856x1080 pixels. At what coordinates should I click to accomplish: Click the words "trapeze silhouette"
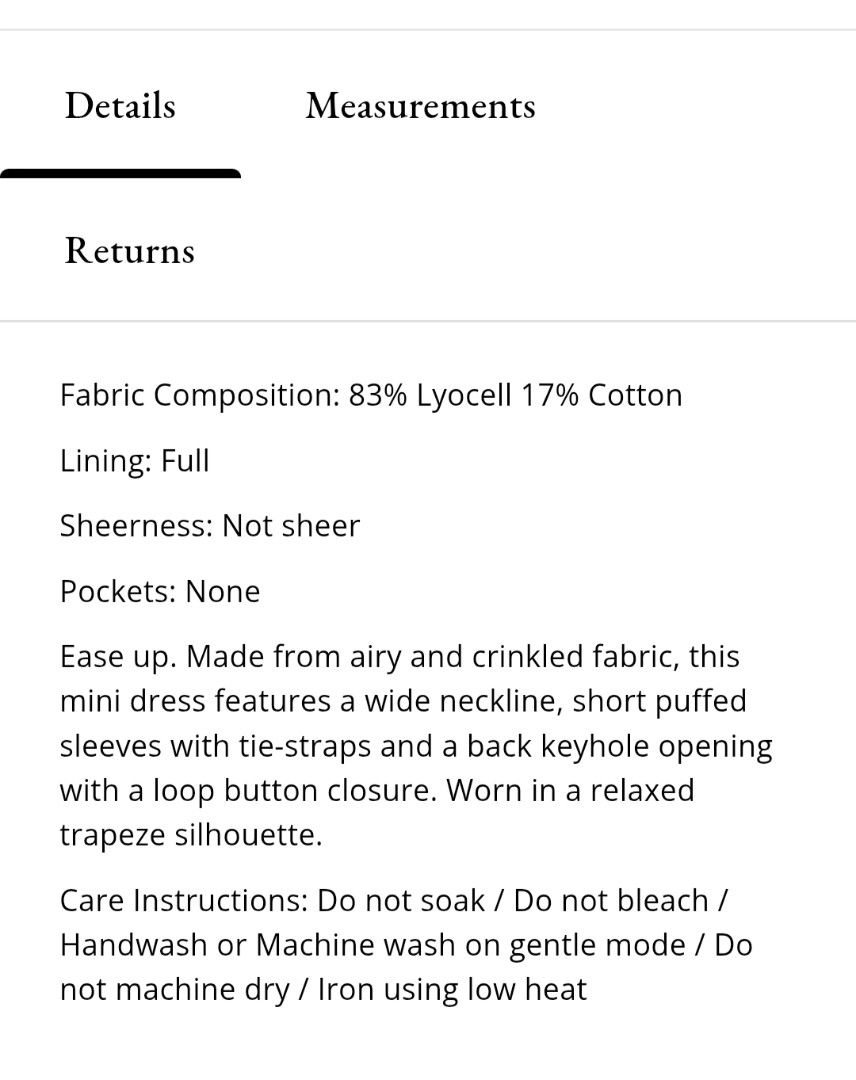[191, 835]
